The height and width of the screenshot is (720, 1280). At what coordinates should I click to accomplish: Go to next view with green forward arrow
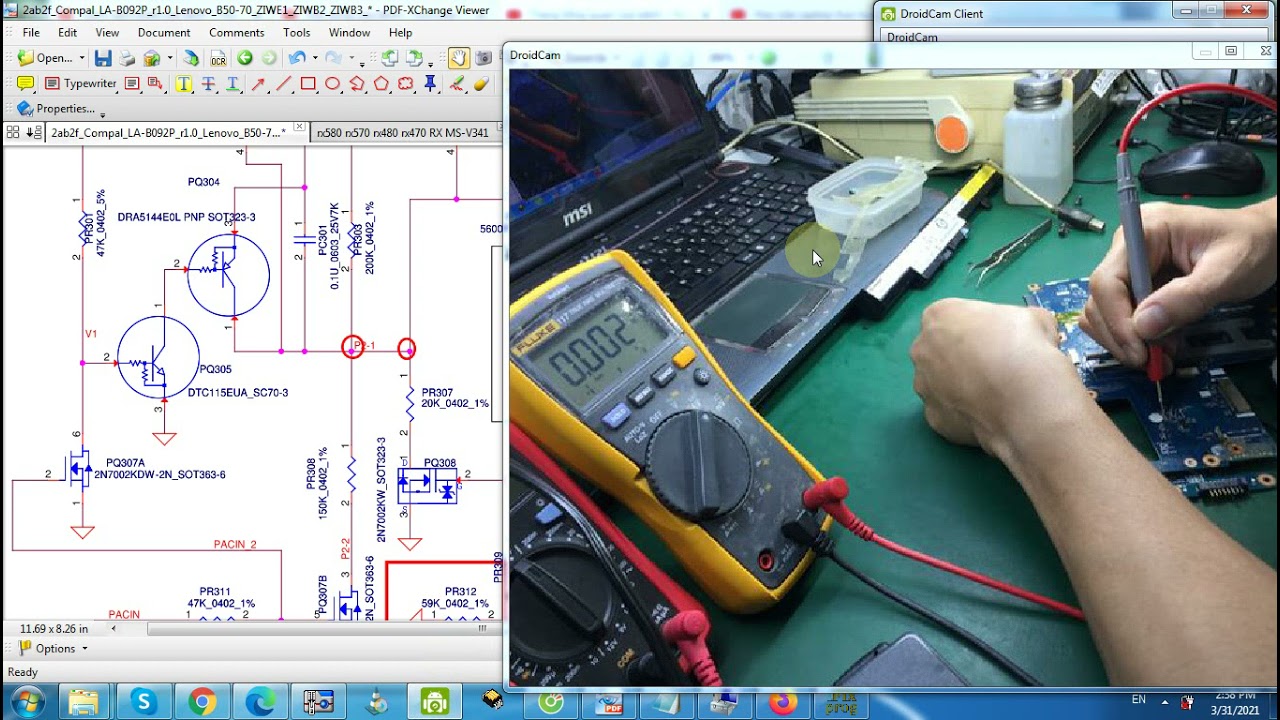click(x=269, y=58)
